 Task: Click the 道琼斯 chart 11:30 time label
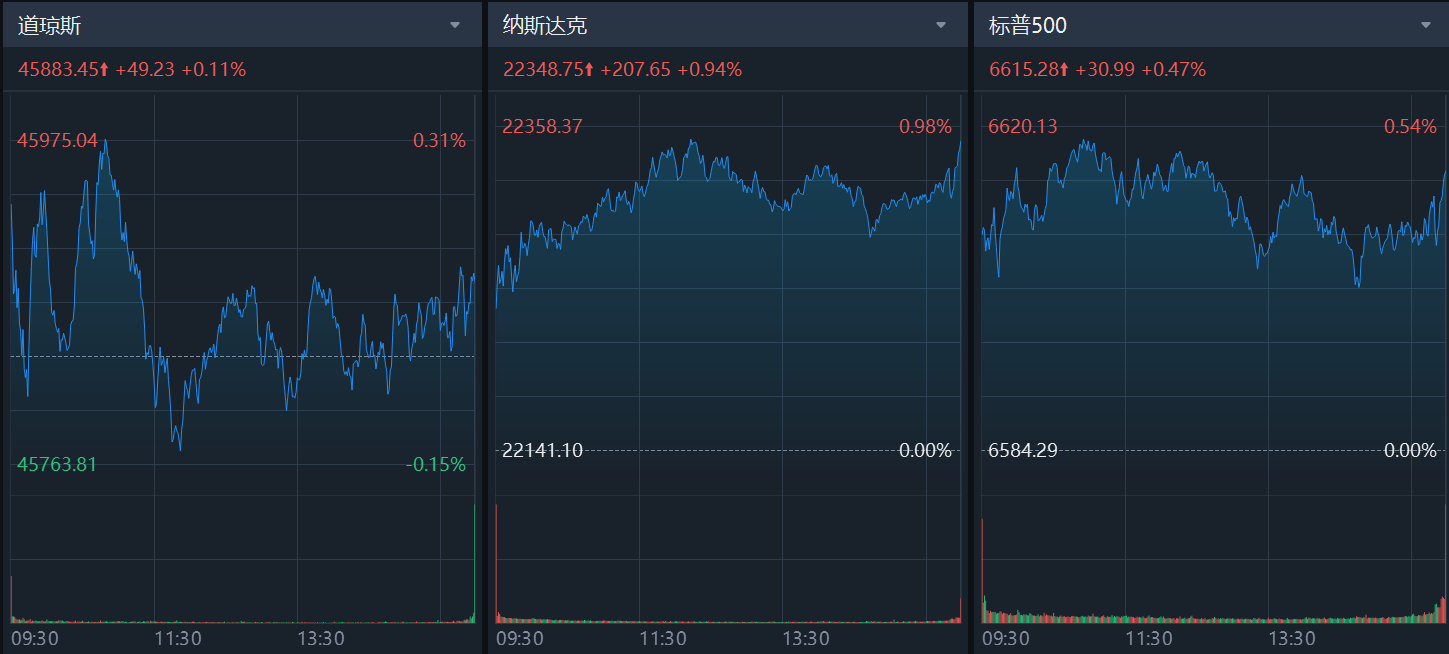(176, 638)
